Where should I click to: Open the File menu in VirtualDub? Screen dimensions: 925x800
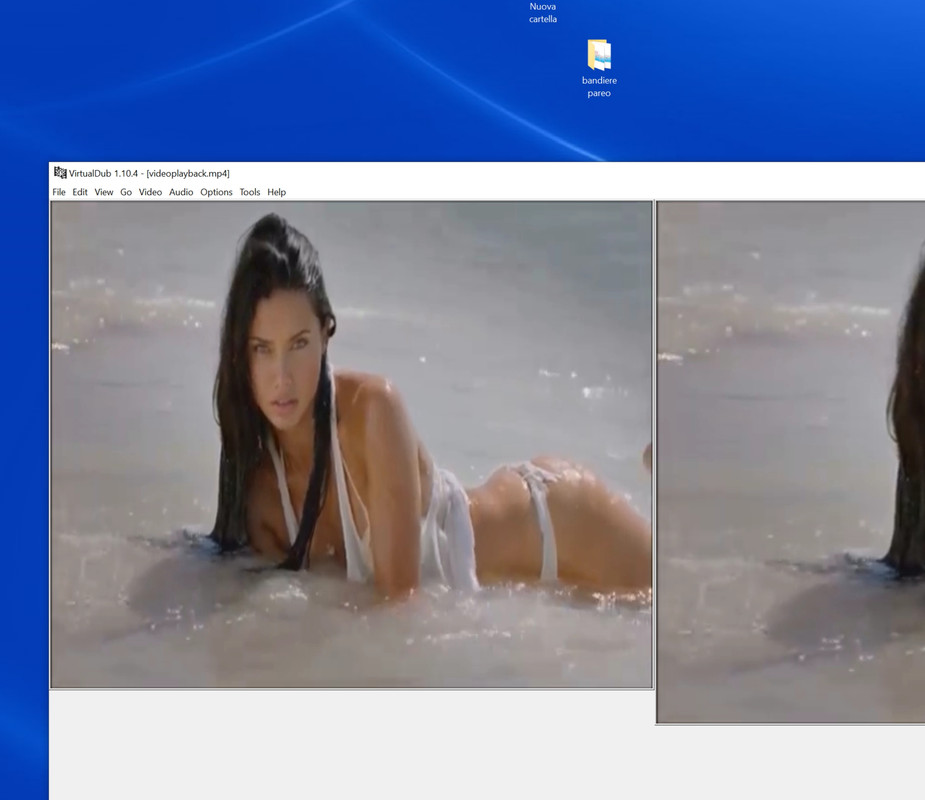click(59, 192)
